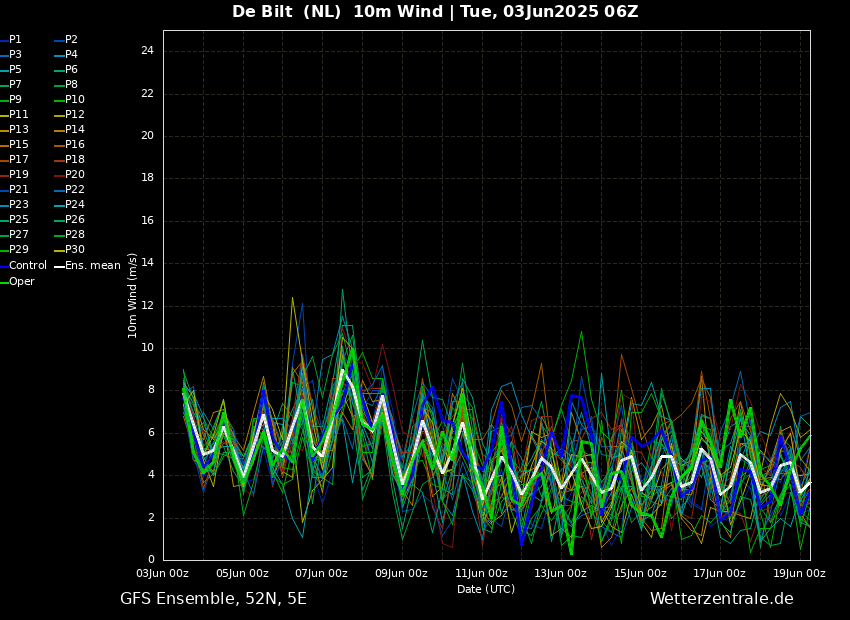850x620 pixels.
Task: Select the P2 legend label
Action: [71, 40]
